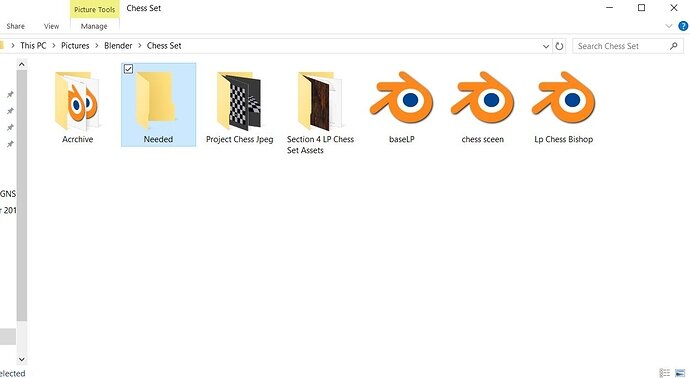This screenshot has width=690, height=378.
Task: Navigate to Blender in address bar
Action: pyautogui.click(x=118, y=46)
